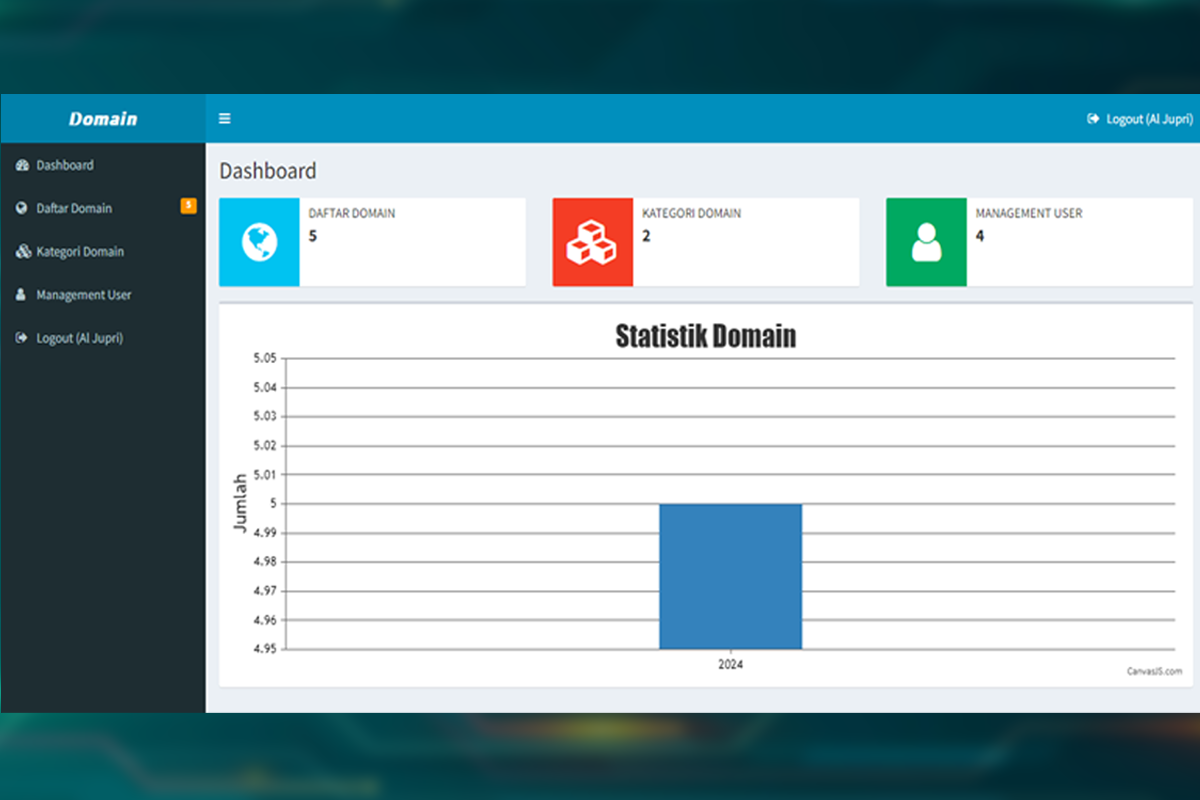Click Logout (Al Jupri) in sidebar
The height and width of the screenshot is (800, 1200).
pyautogui.click(x=79, y=338)
